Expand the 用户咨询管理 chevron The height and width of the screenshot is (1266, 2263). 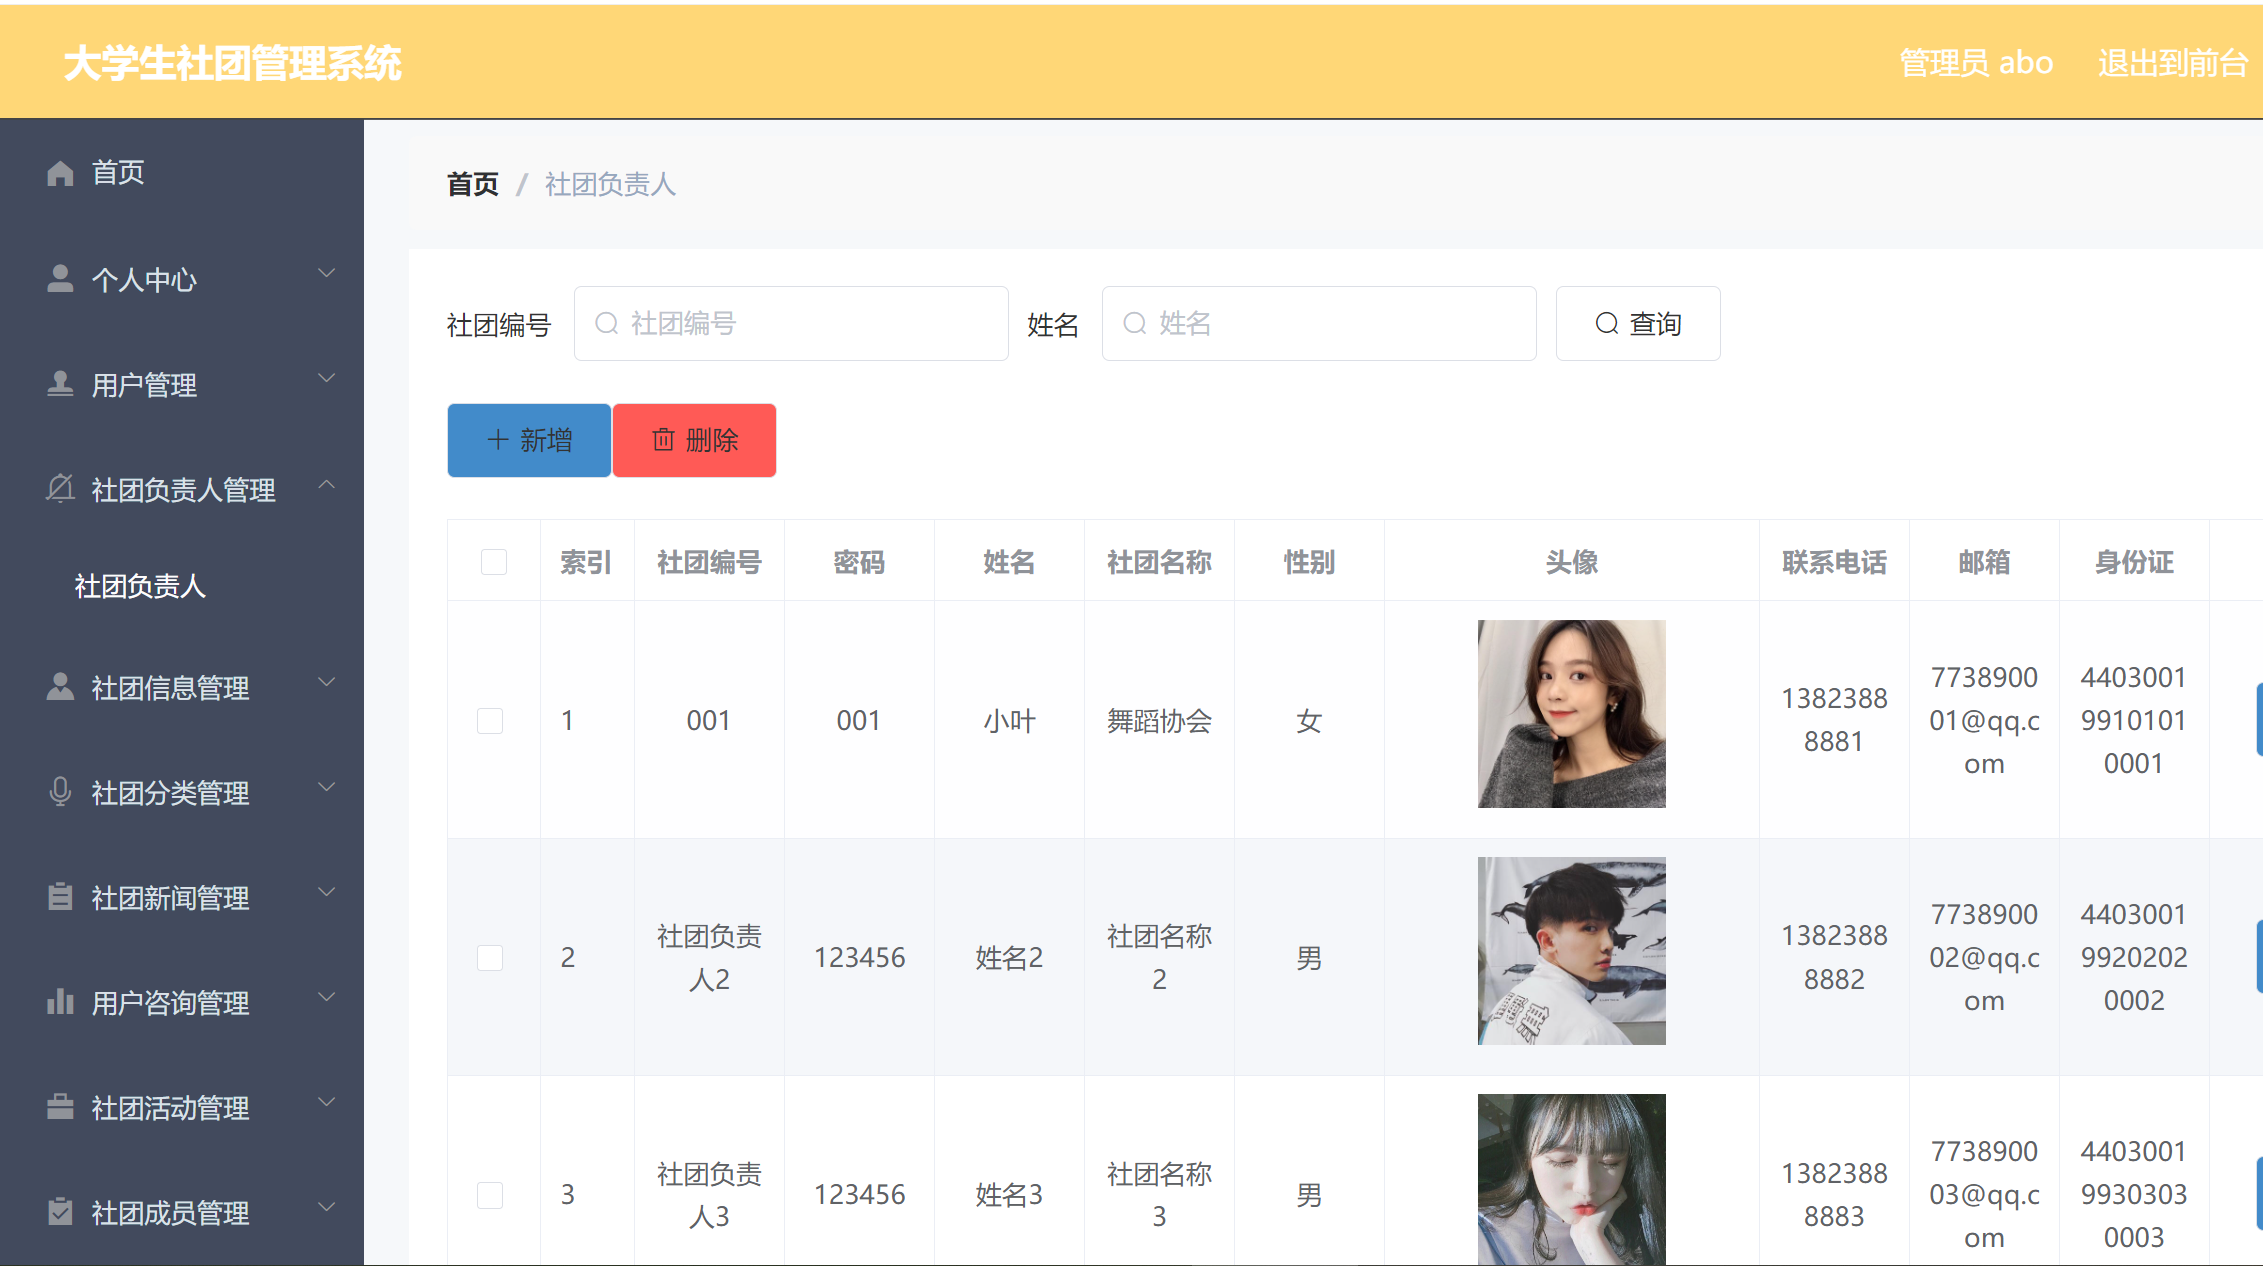tap(326, 997)
